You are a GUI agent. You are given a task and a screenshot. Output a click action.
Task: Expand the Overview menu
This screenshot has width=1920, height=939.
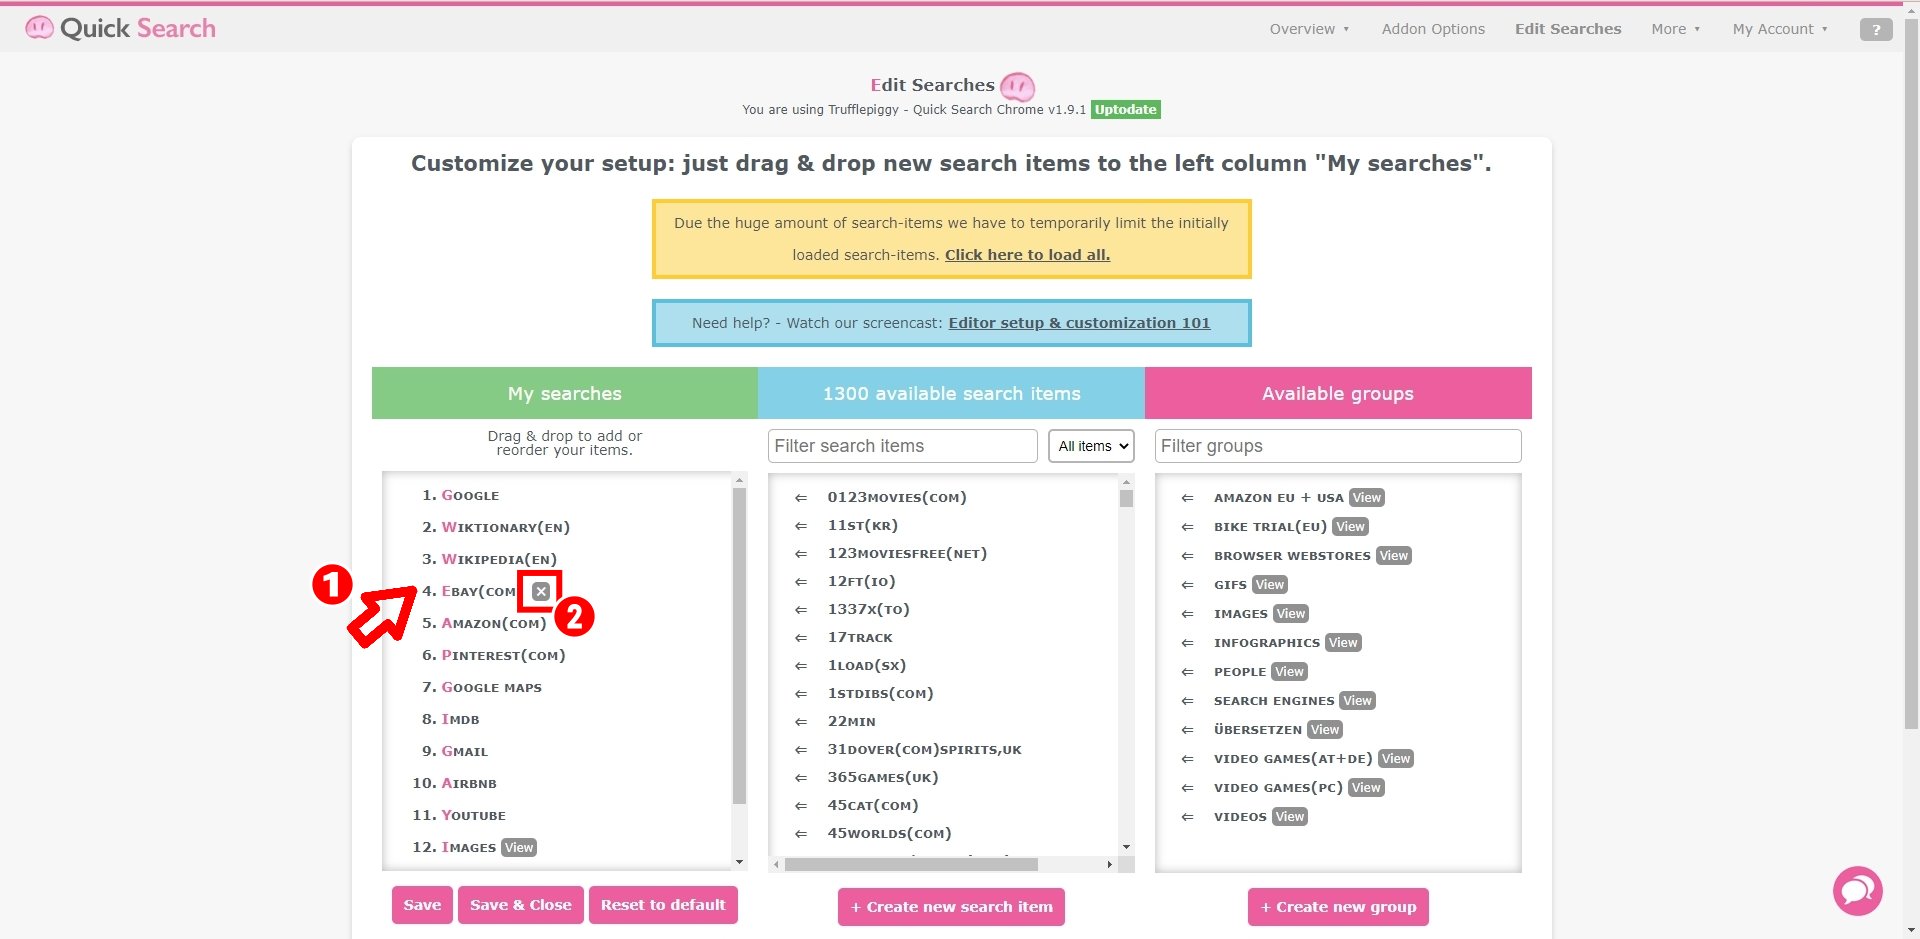click(1309, 29)
